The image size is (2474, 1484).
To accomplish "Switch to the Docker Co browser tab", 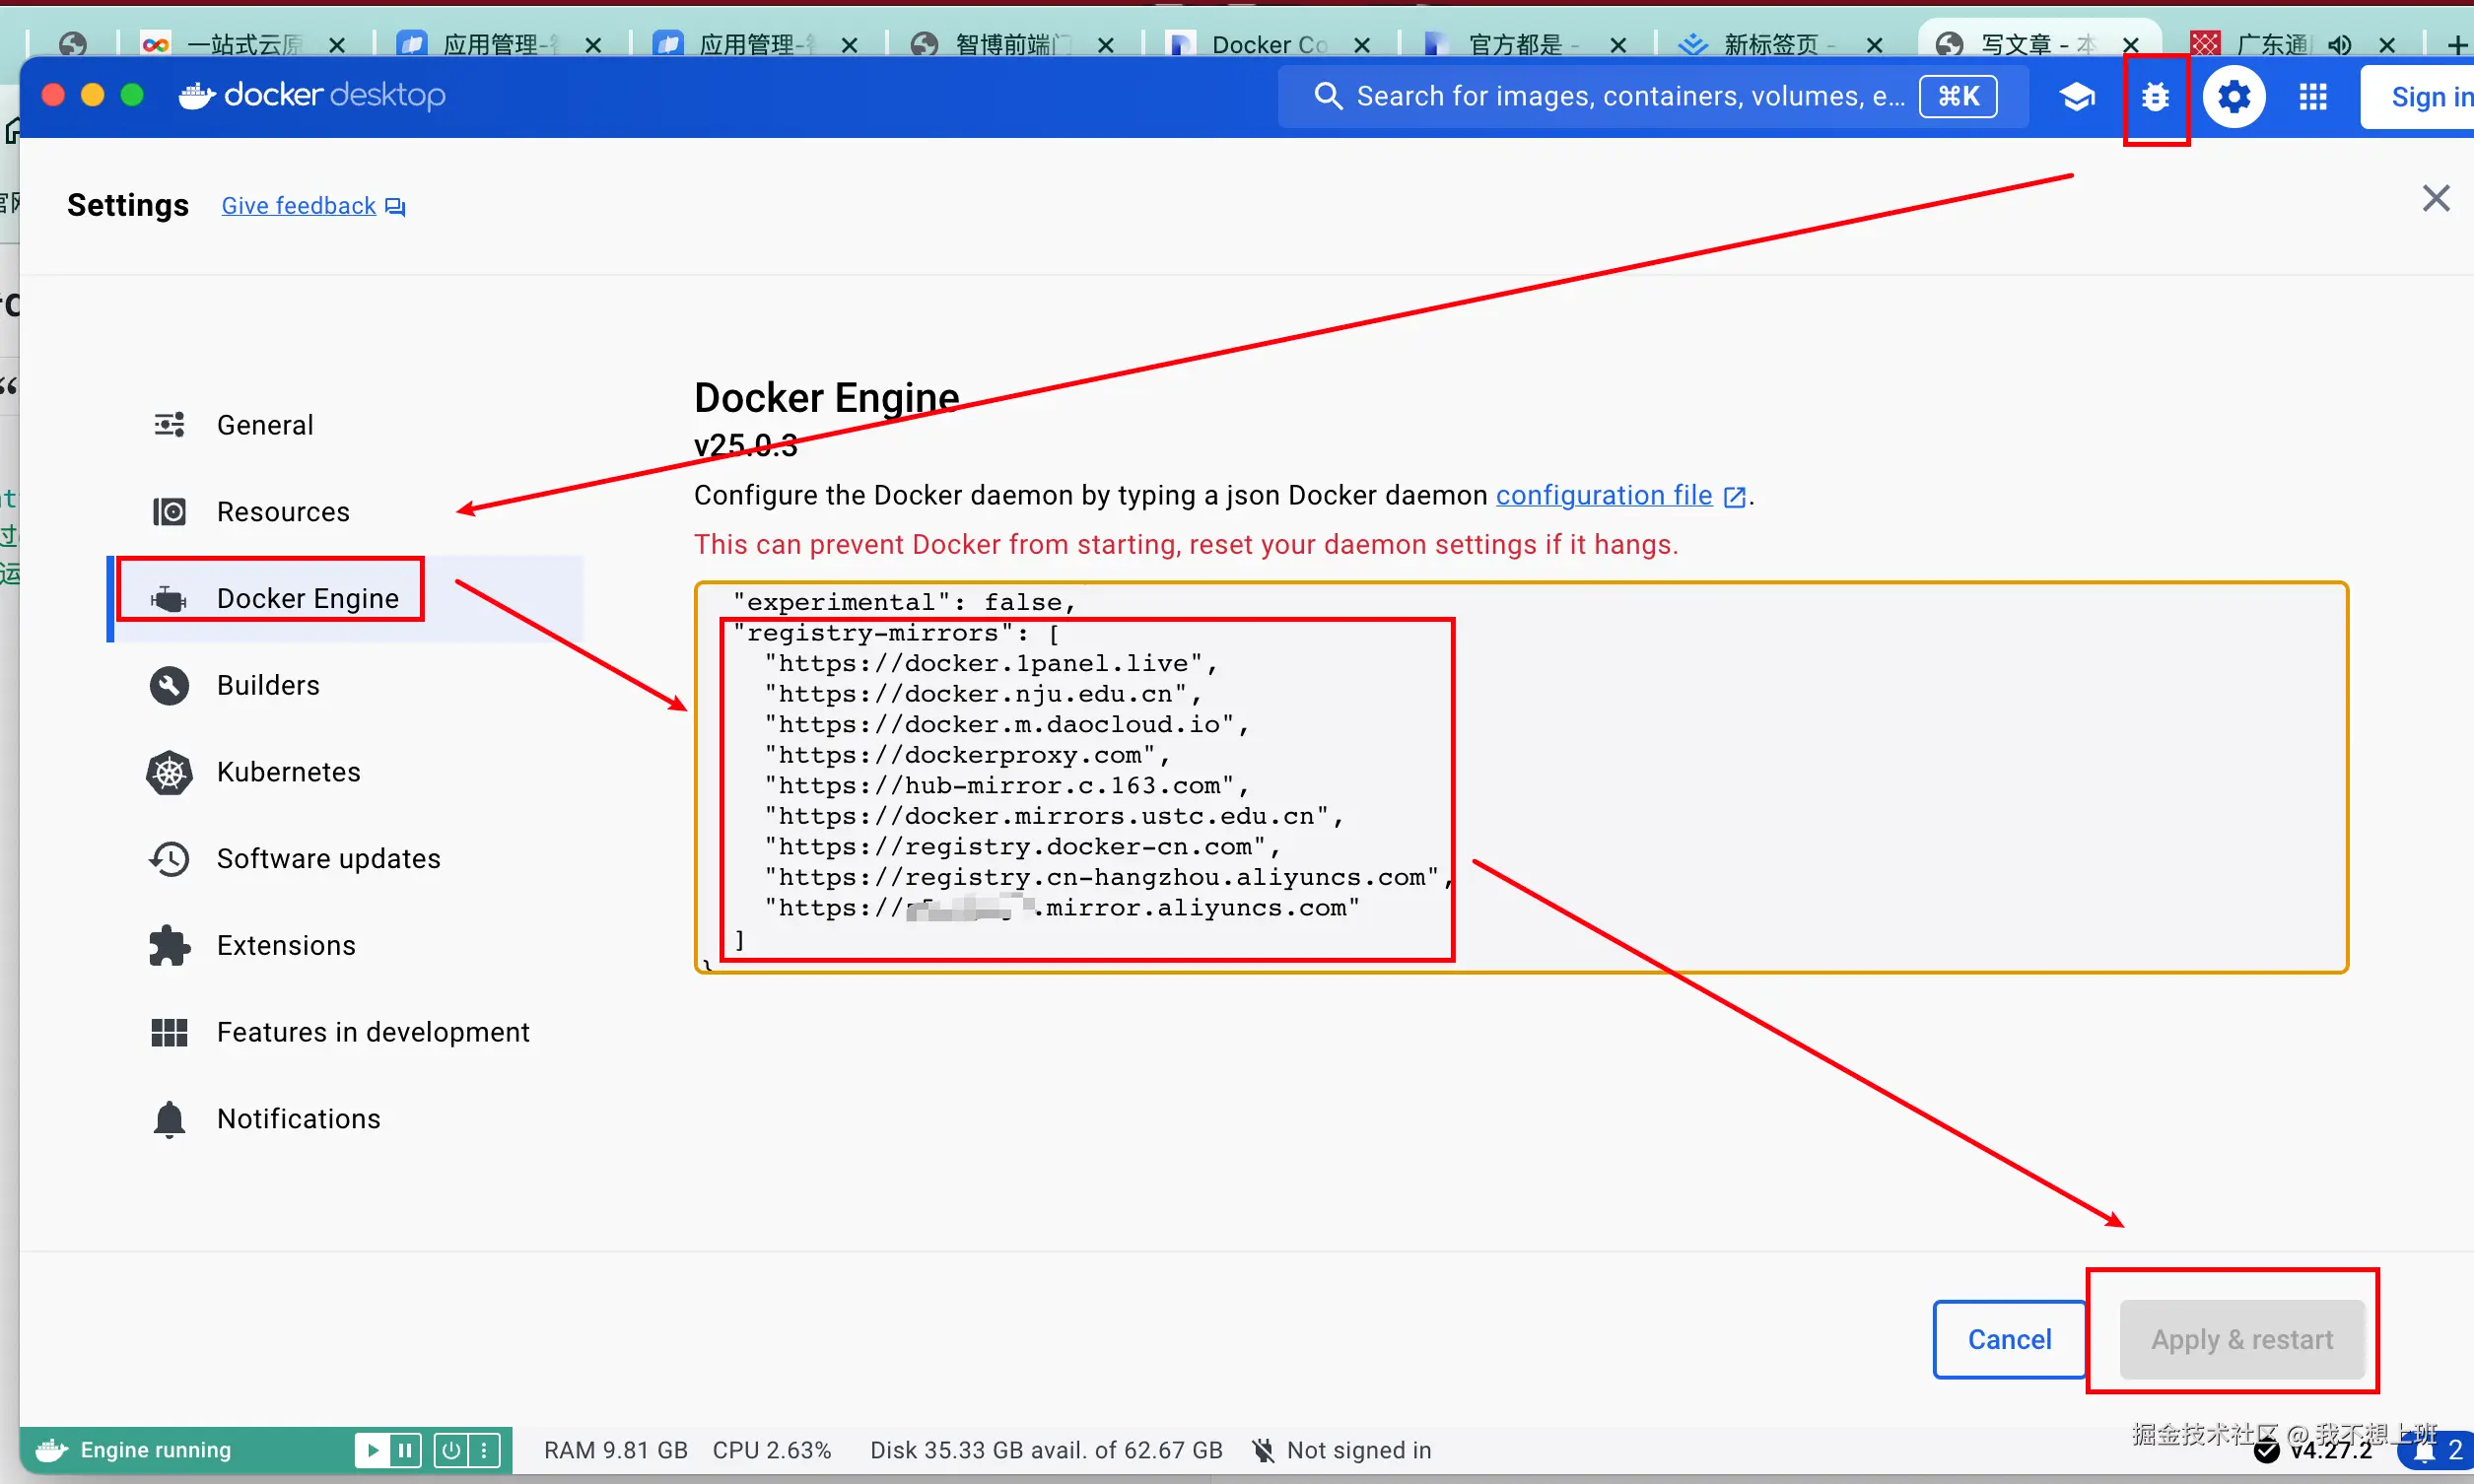I will [x=1269, y=44].
